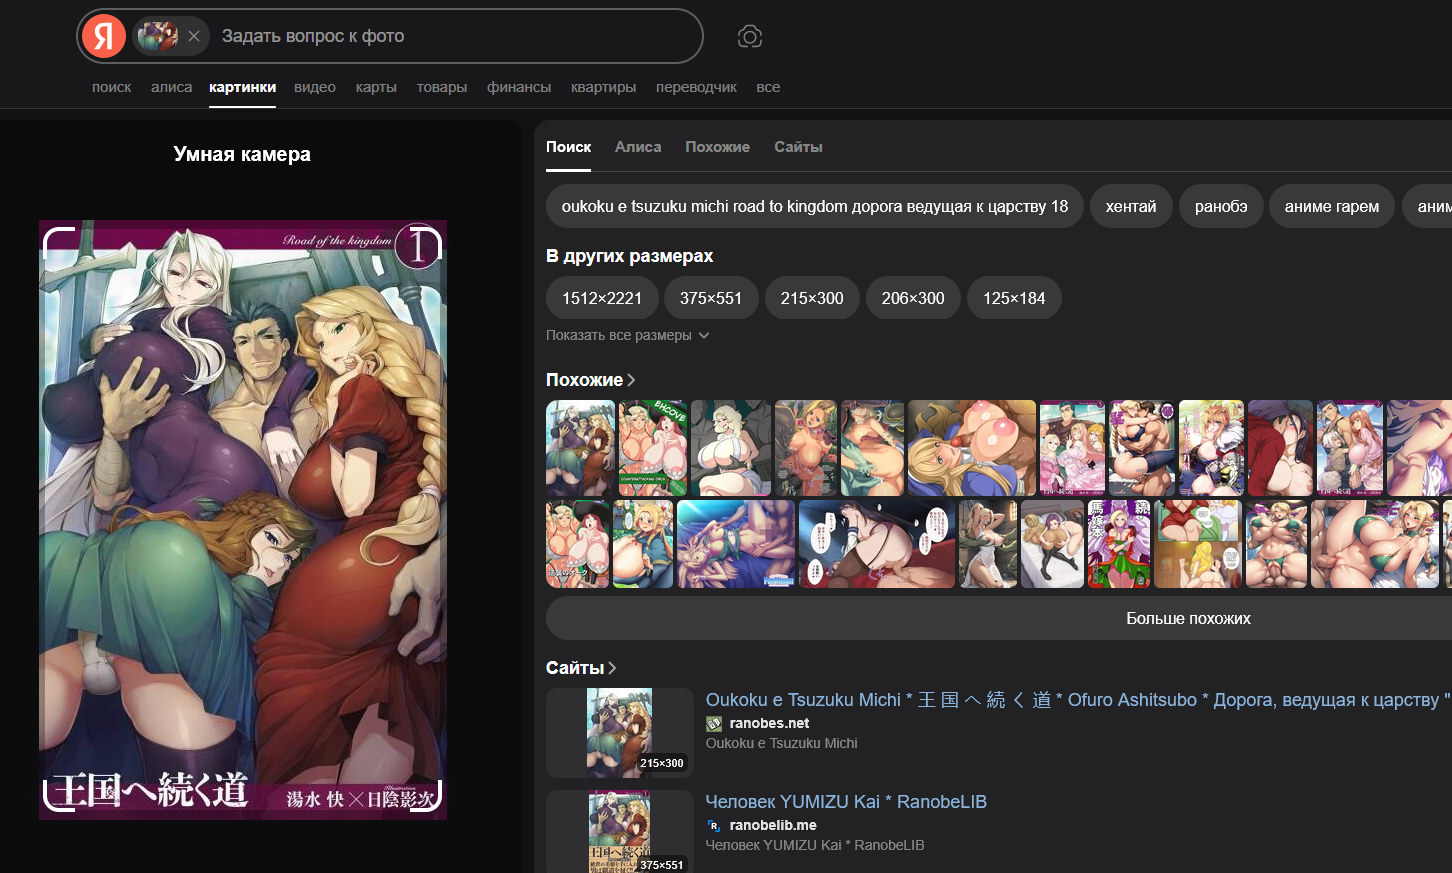Screen dimensions: 1452x873
Task: Click the 'ранобэ' query chip
Action: tap(1221, 206)
